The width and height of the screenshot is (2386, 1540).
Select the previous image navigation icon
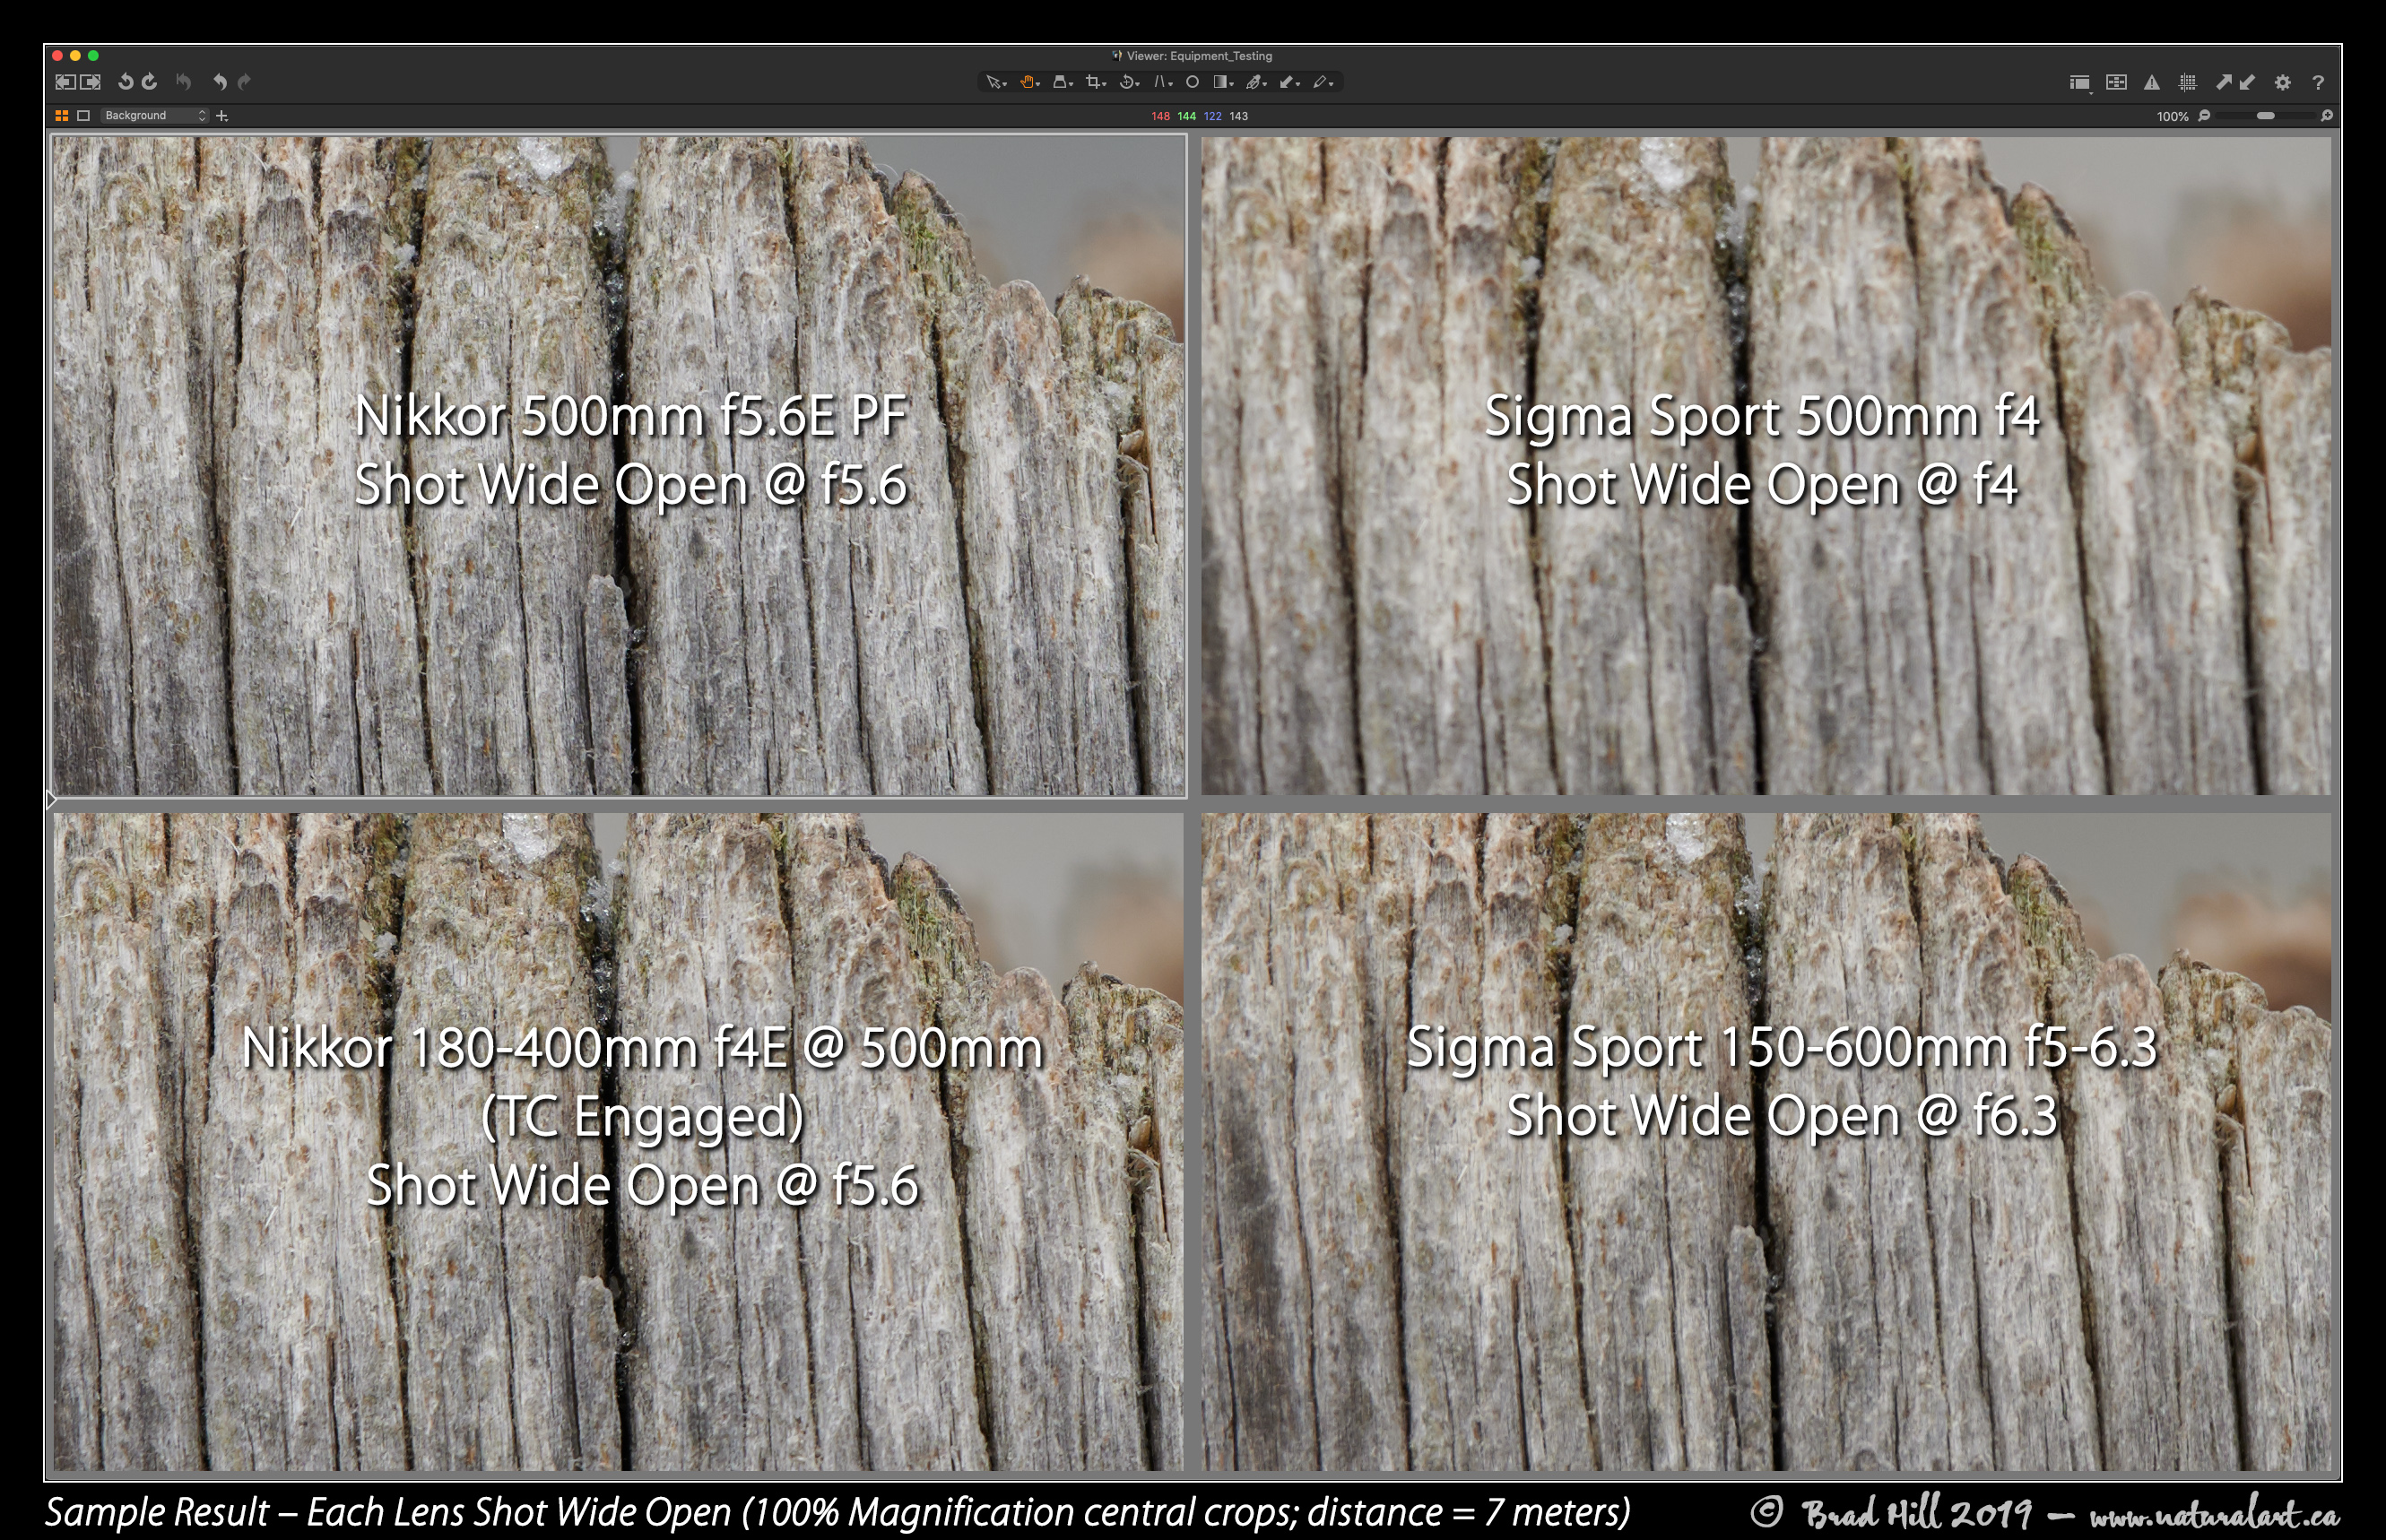pos(65,82)
